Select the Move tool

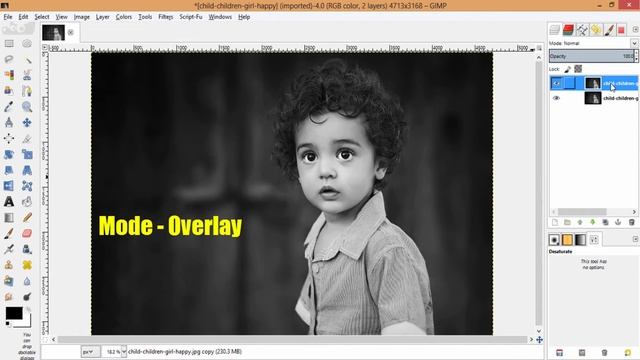[x=27, y=122]
